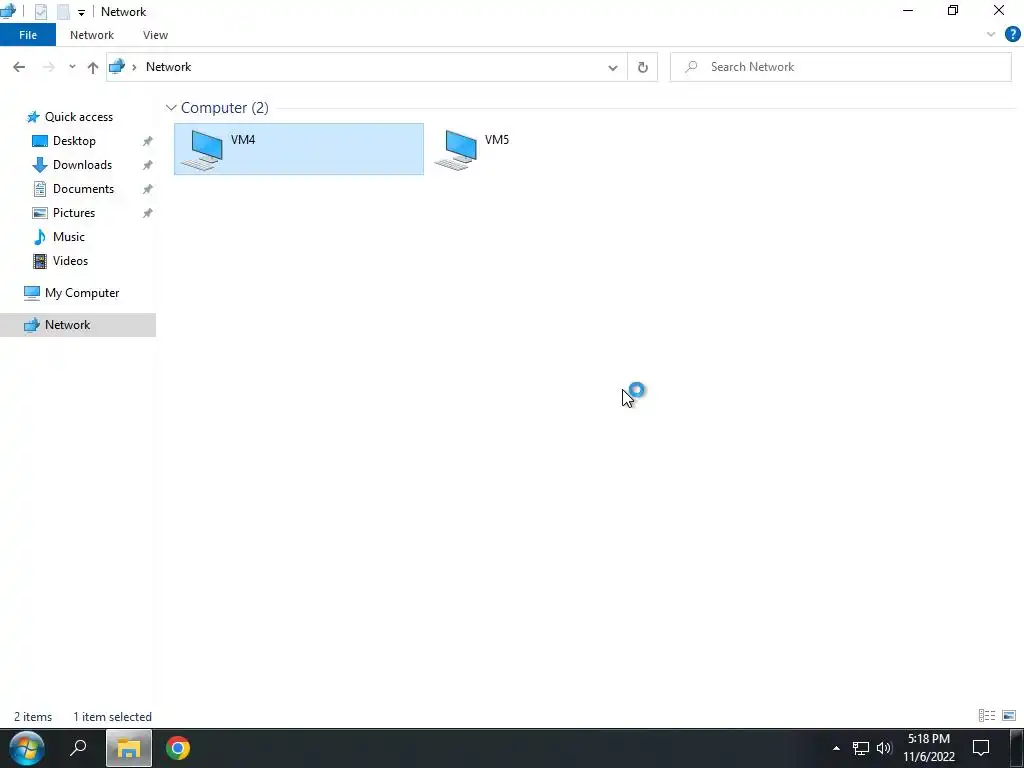The width and height of the screenshot is (1024, 768).
Task: Open the network tray icon
Action: [861, 748]
